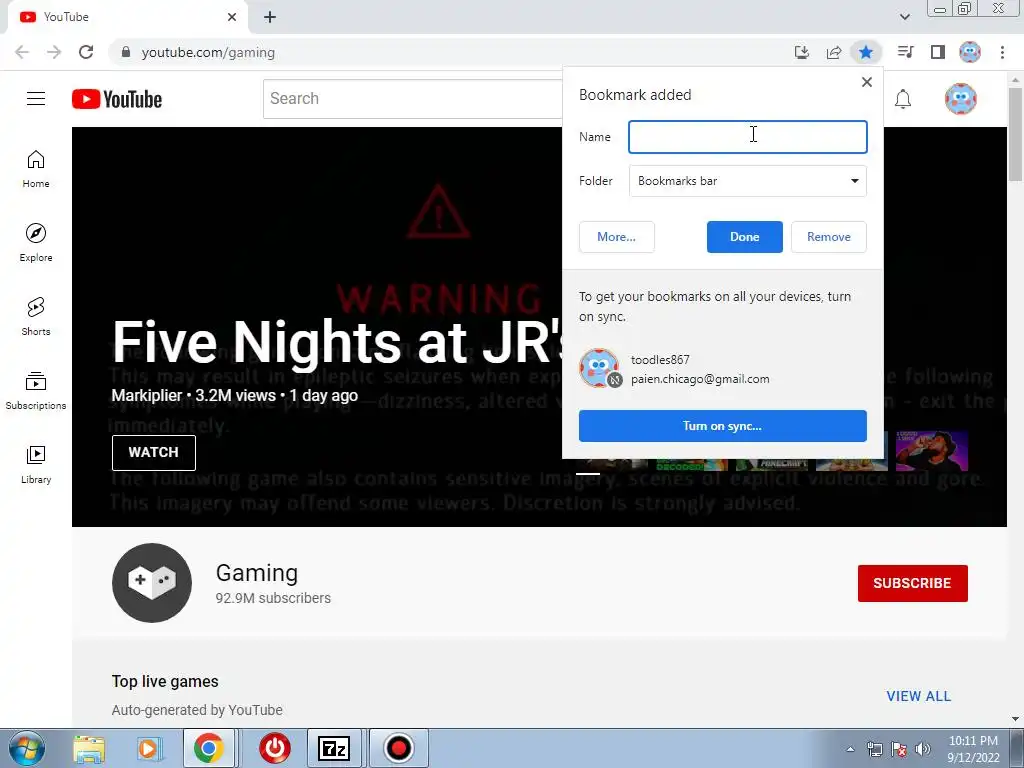Go forward to the next page
The width and height of the screenshot is (1024, 768).
(54, 52)
